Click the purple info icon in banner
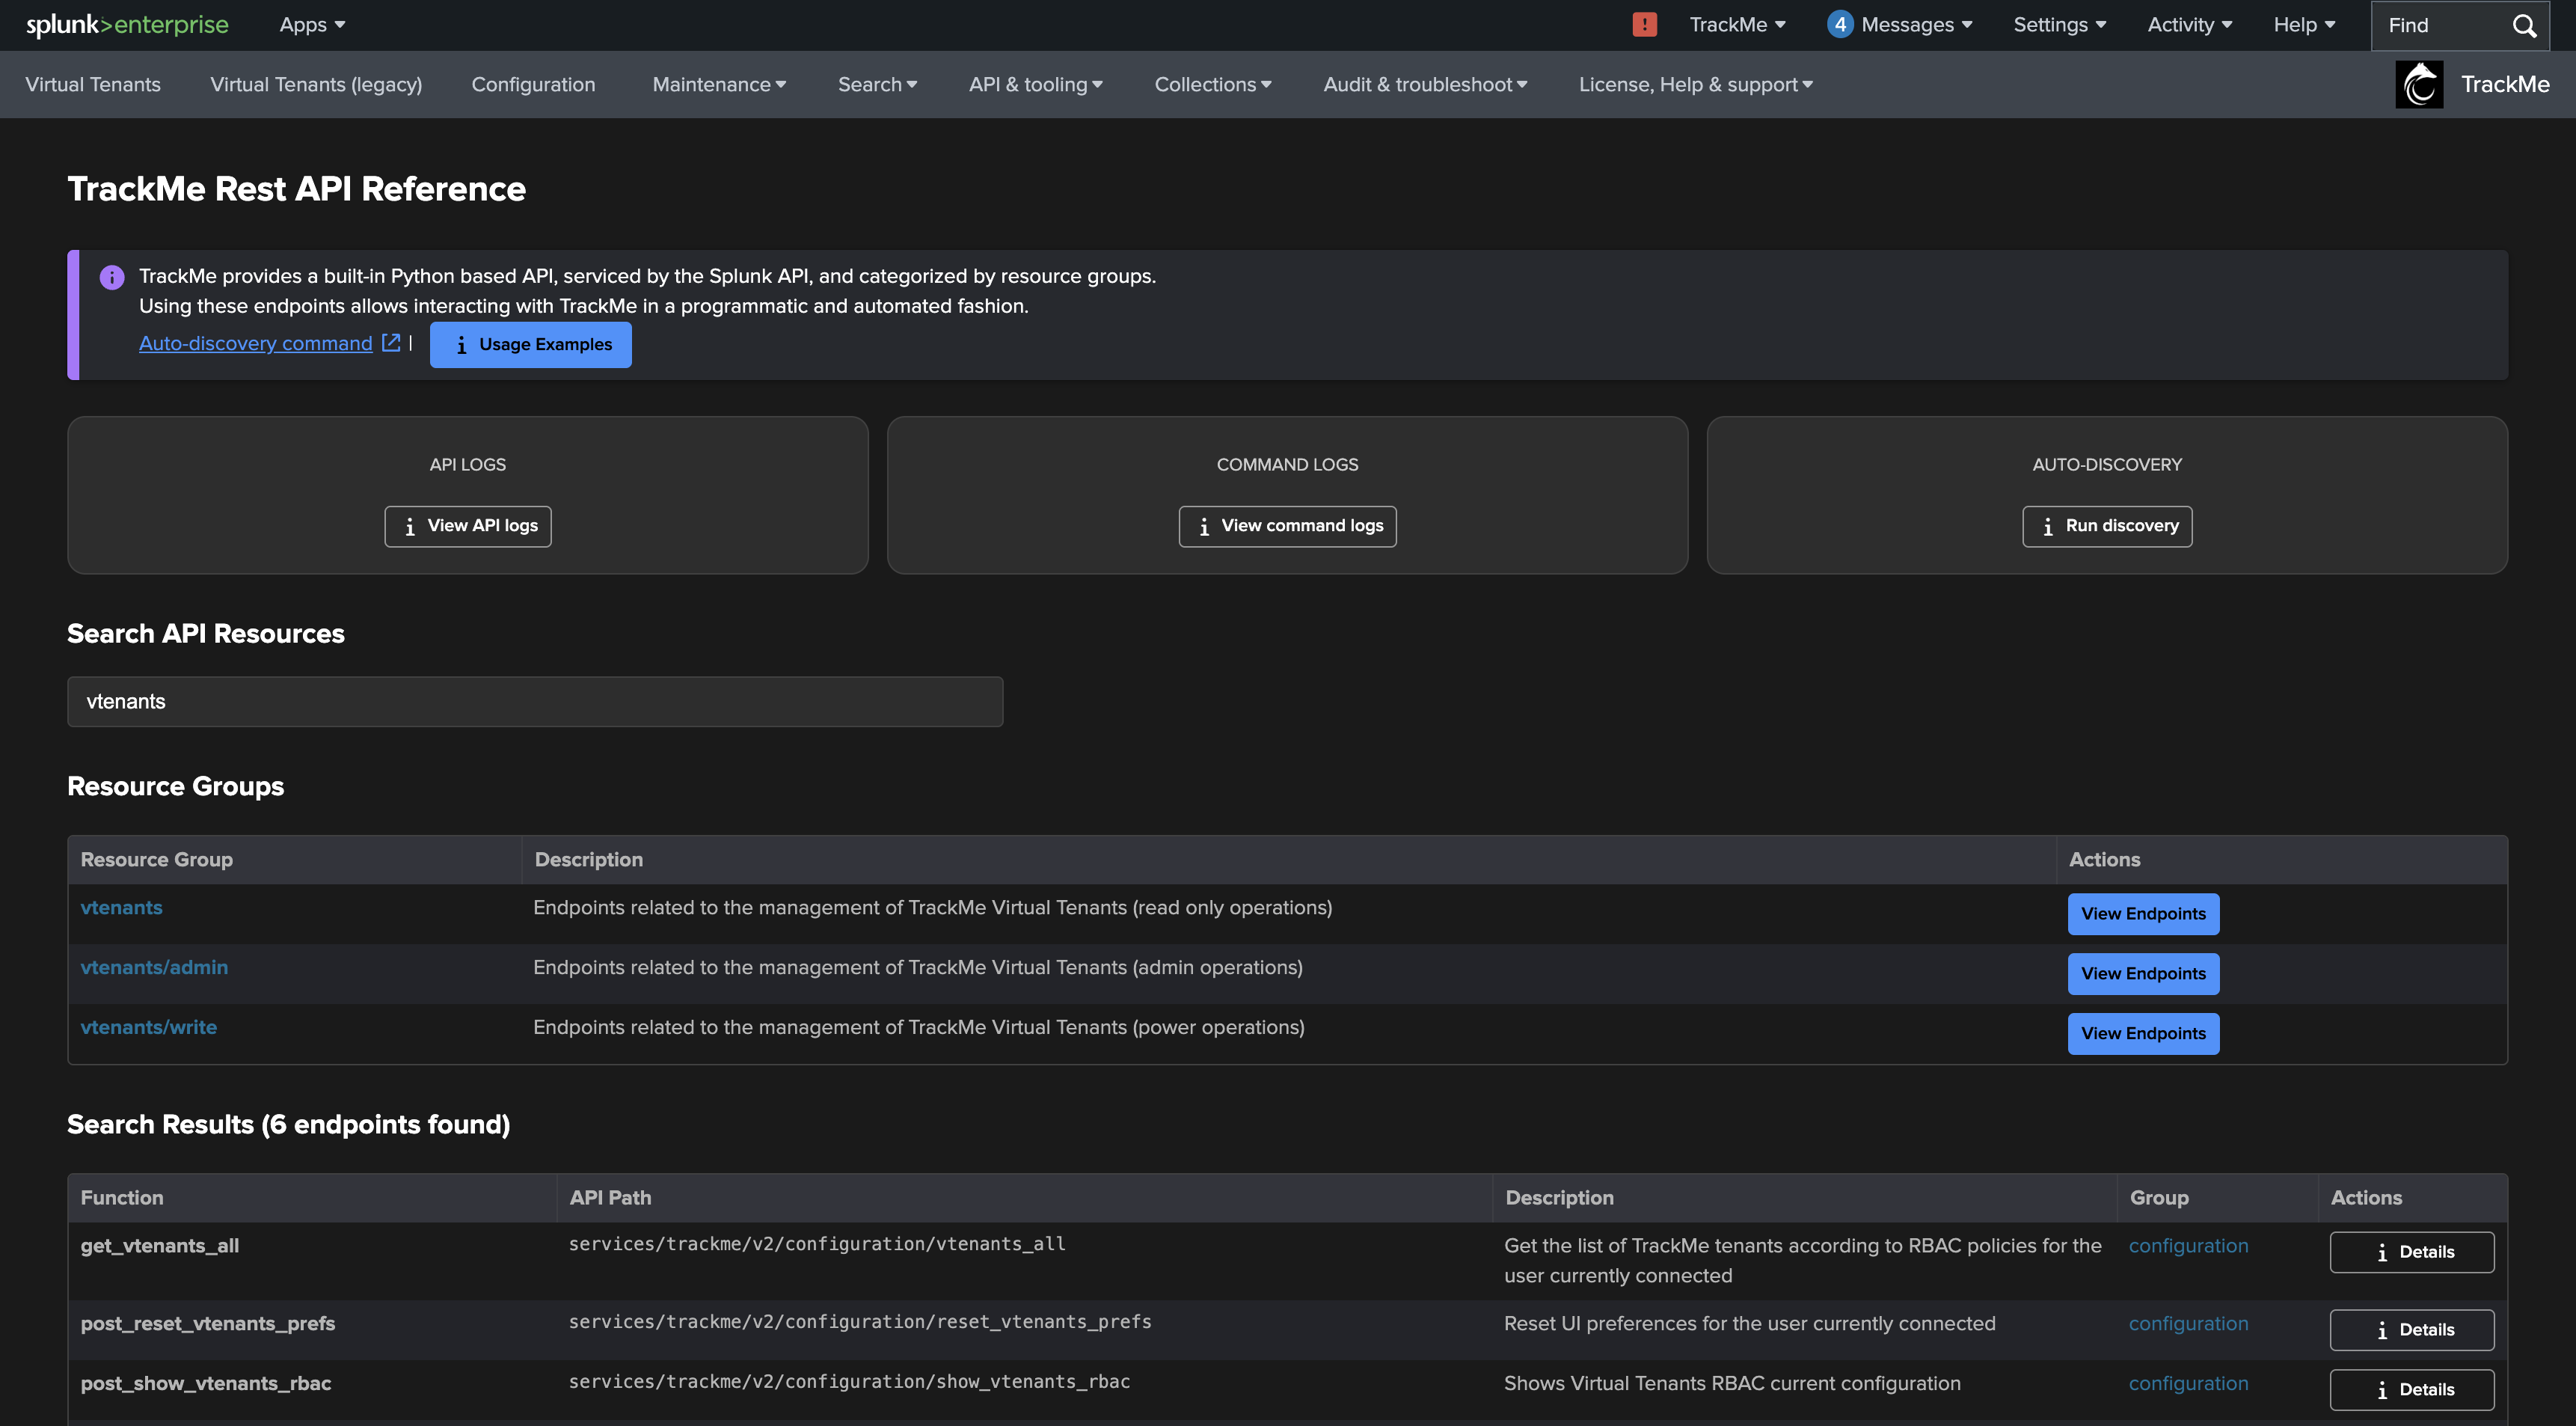 pos(112,277)
